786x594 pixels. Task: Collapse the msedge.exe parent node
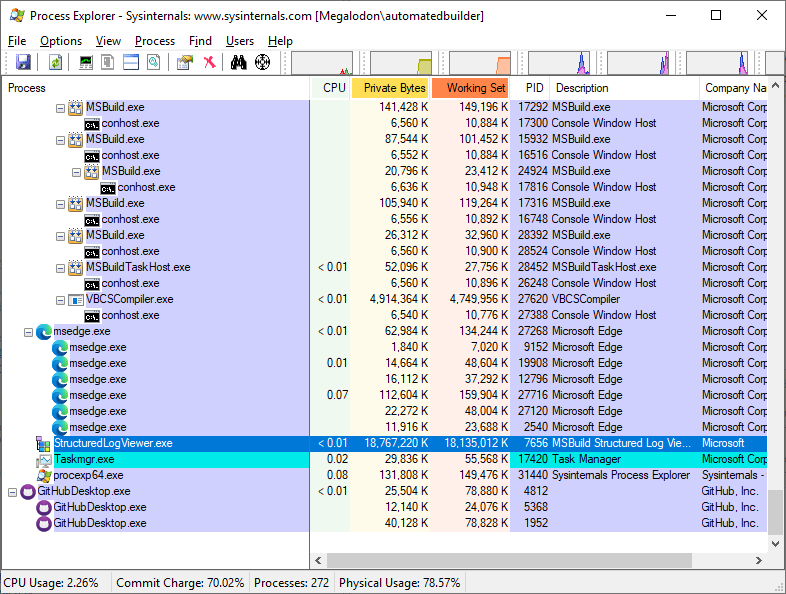pos(28,332)
